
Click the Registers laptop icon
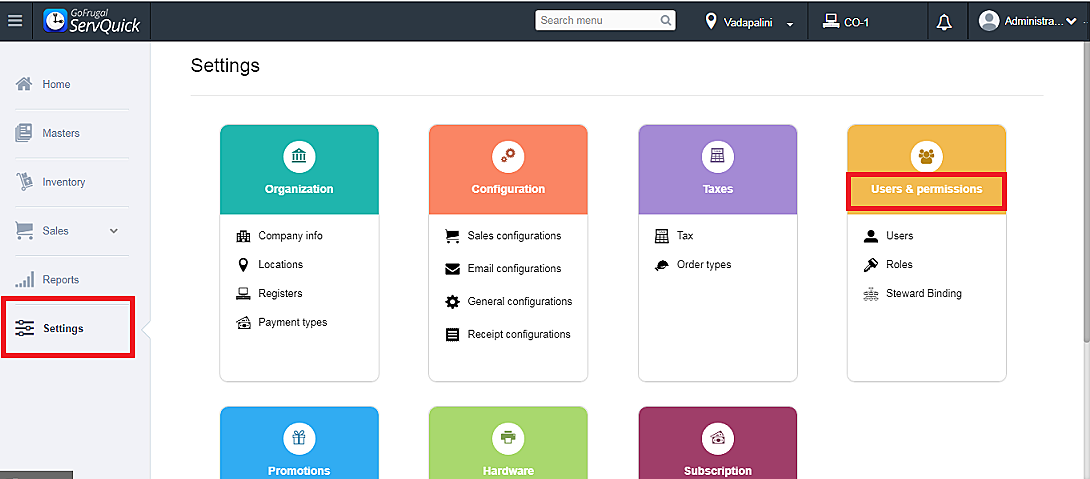click(x=243, y=293)
